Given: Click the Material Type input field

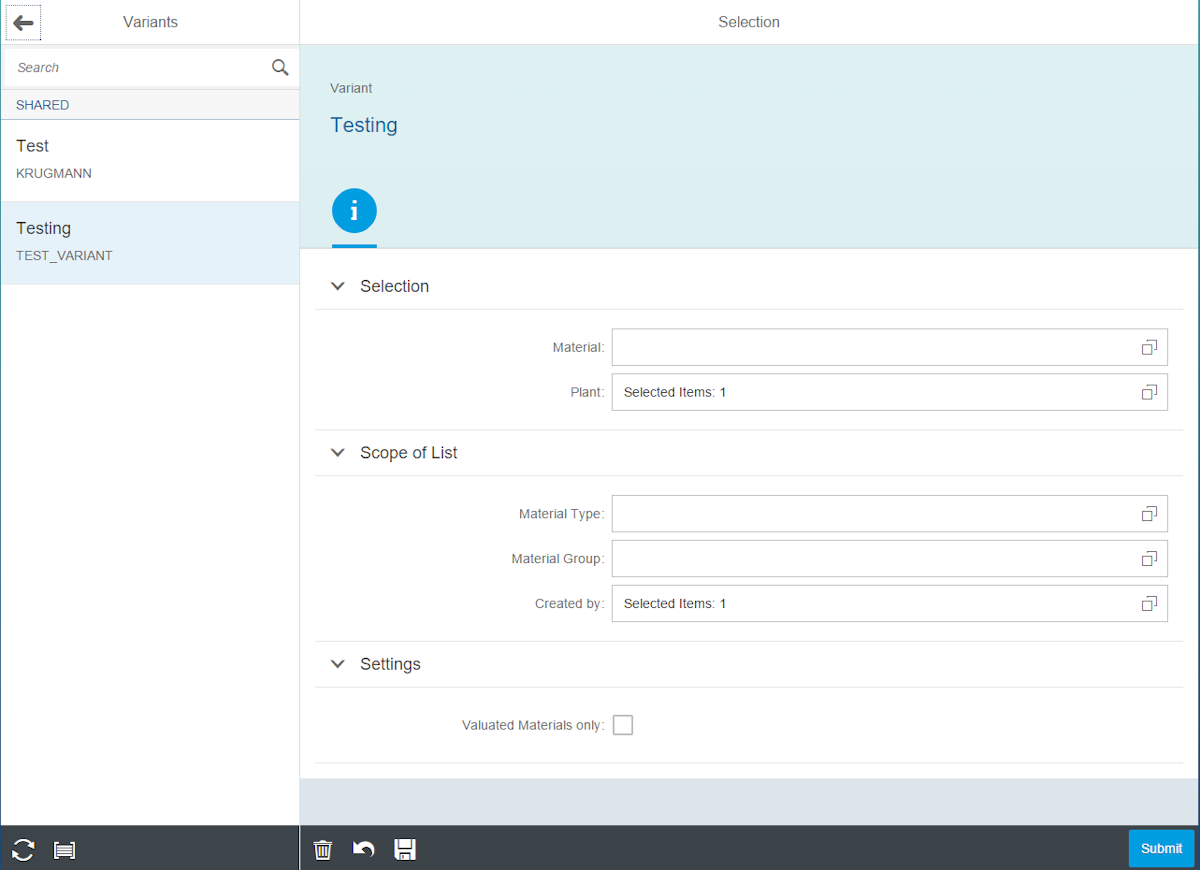Looking at the screenshot, I should click(x=870, y=514).
